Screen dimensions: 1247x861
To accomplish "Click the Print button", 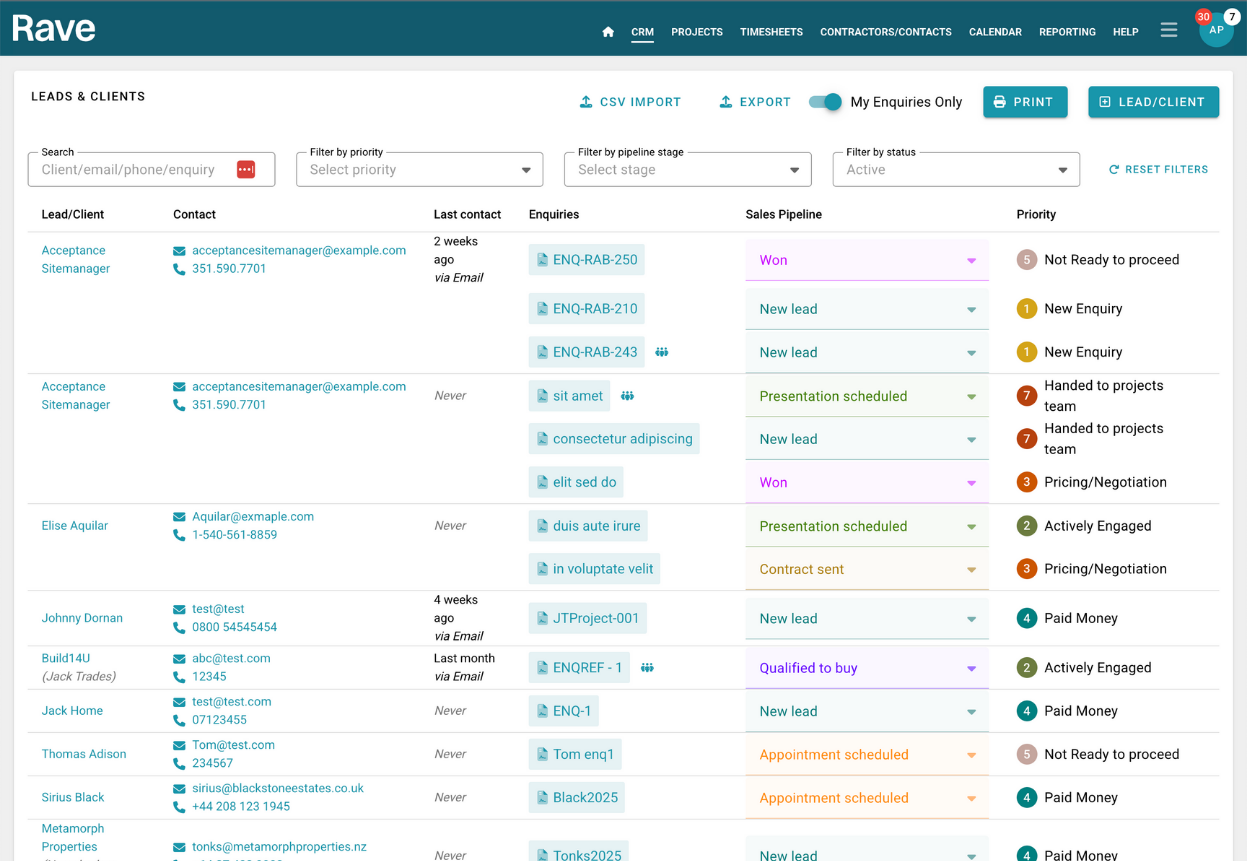I will (1025, 102).
